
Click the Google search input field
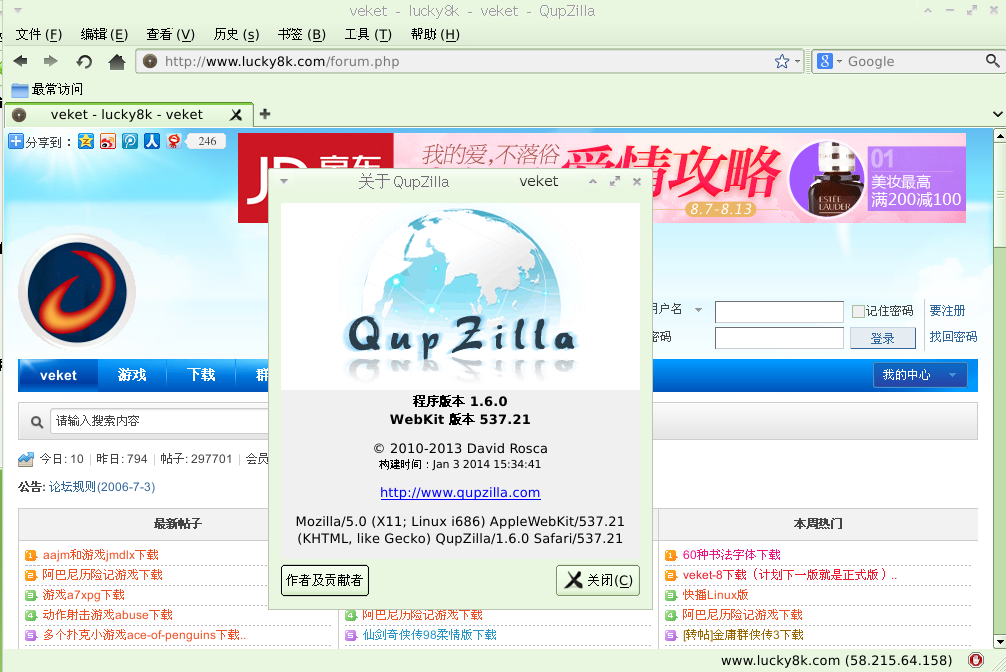point(914,62)
